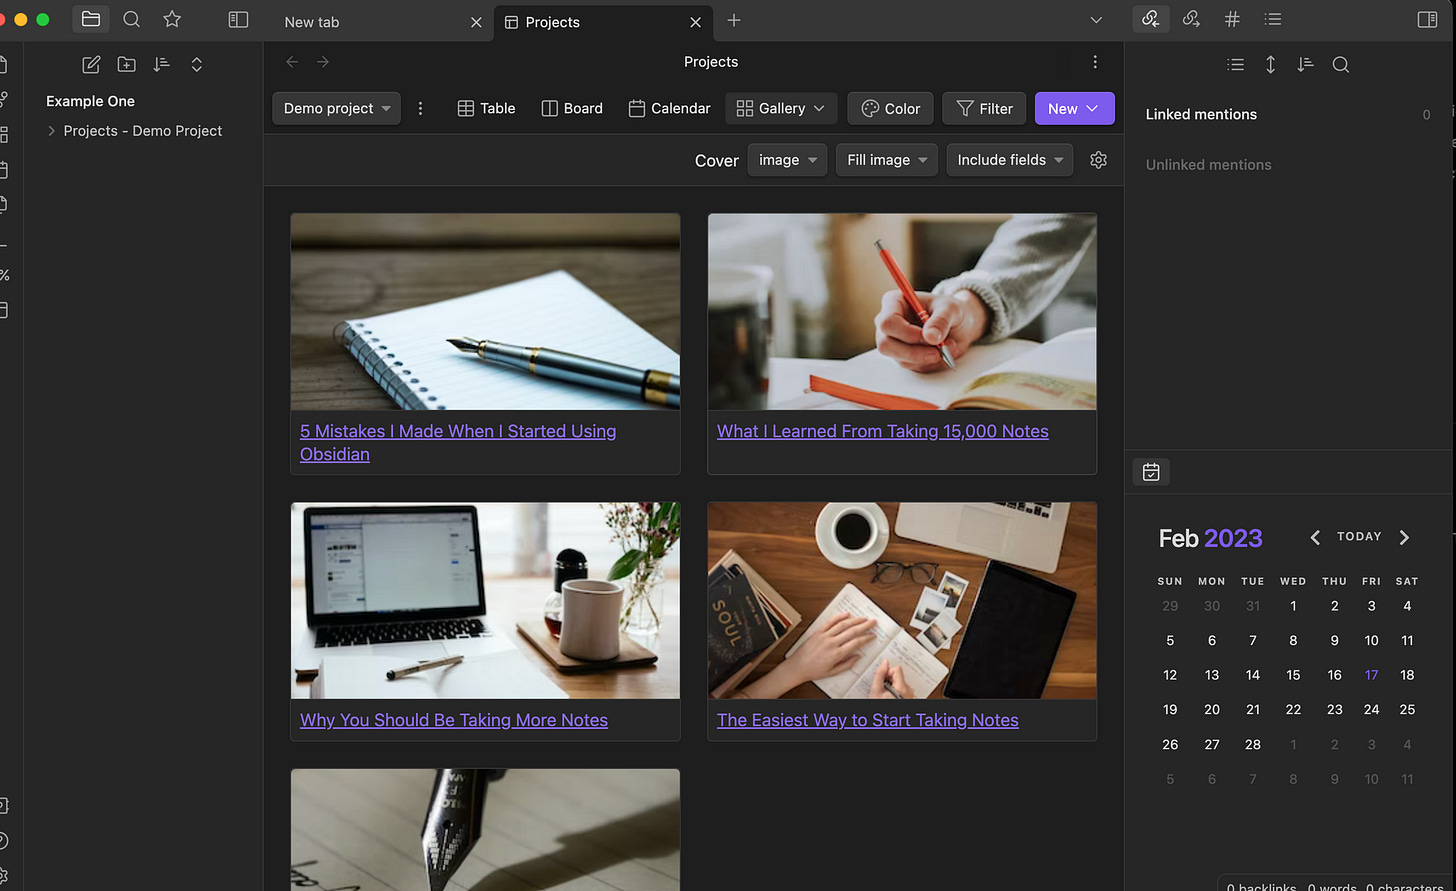Open the Demo project dropdown
This screenshot has width=1456, height=891.
pyautogui.click(x=336, y=108)
